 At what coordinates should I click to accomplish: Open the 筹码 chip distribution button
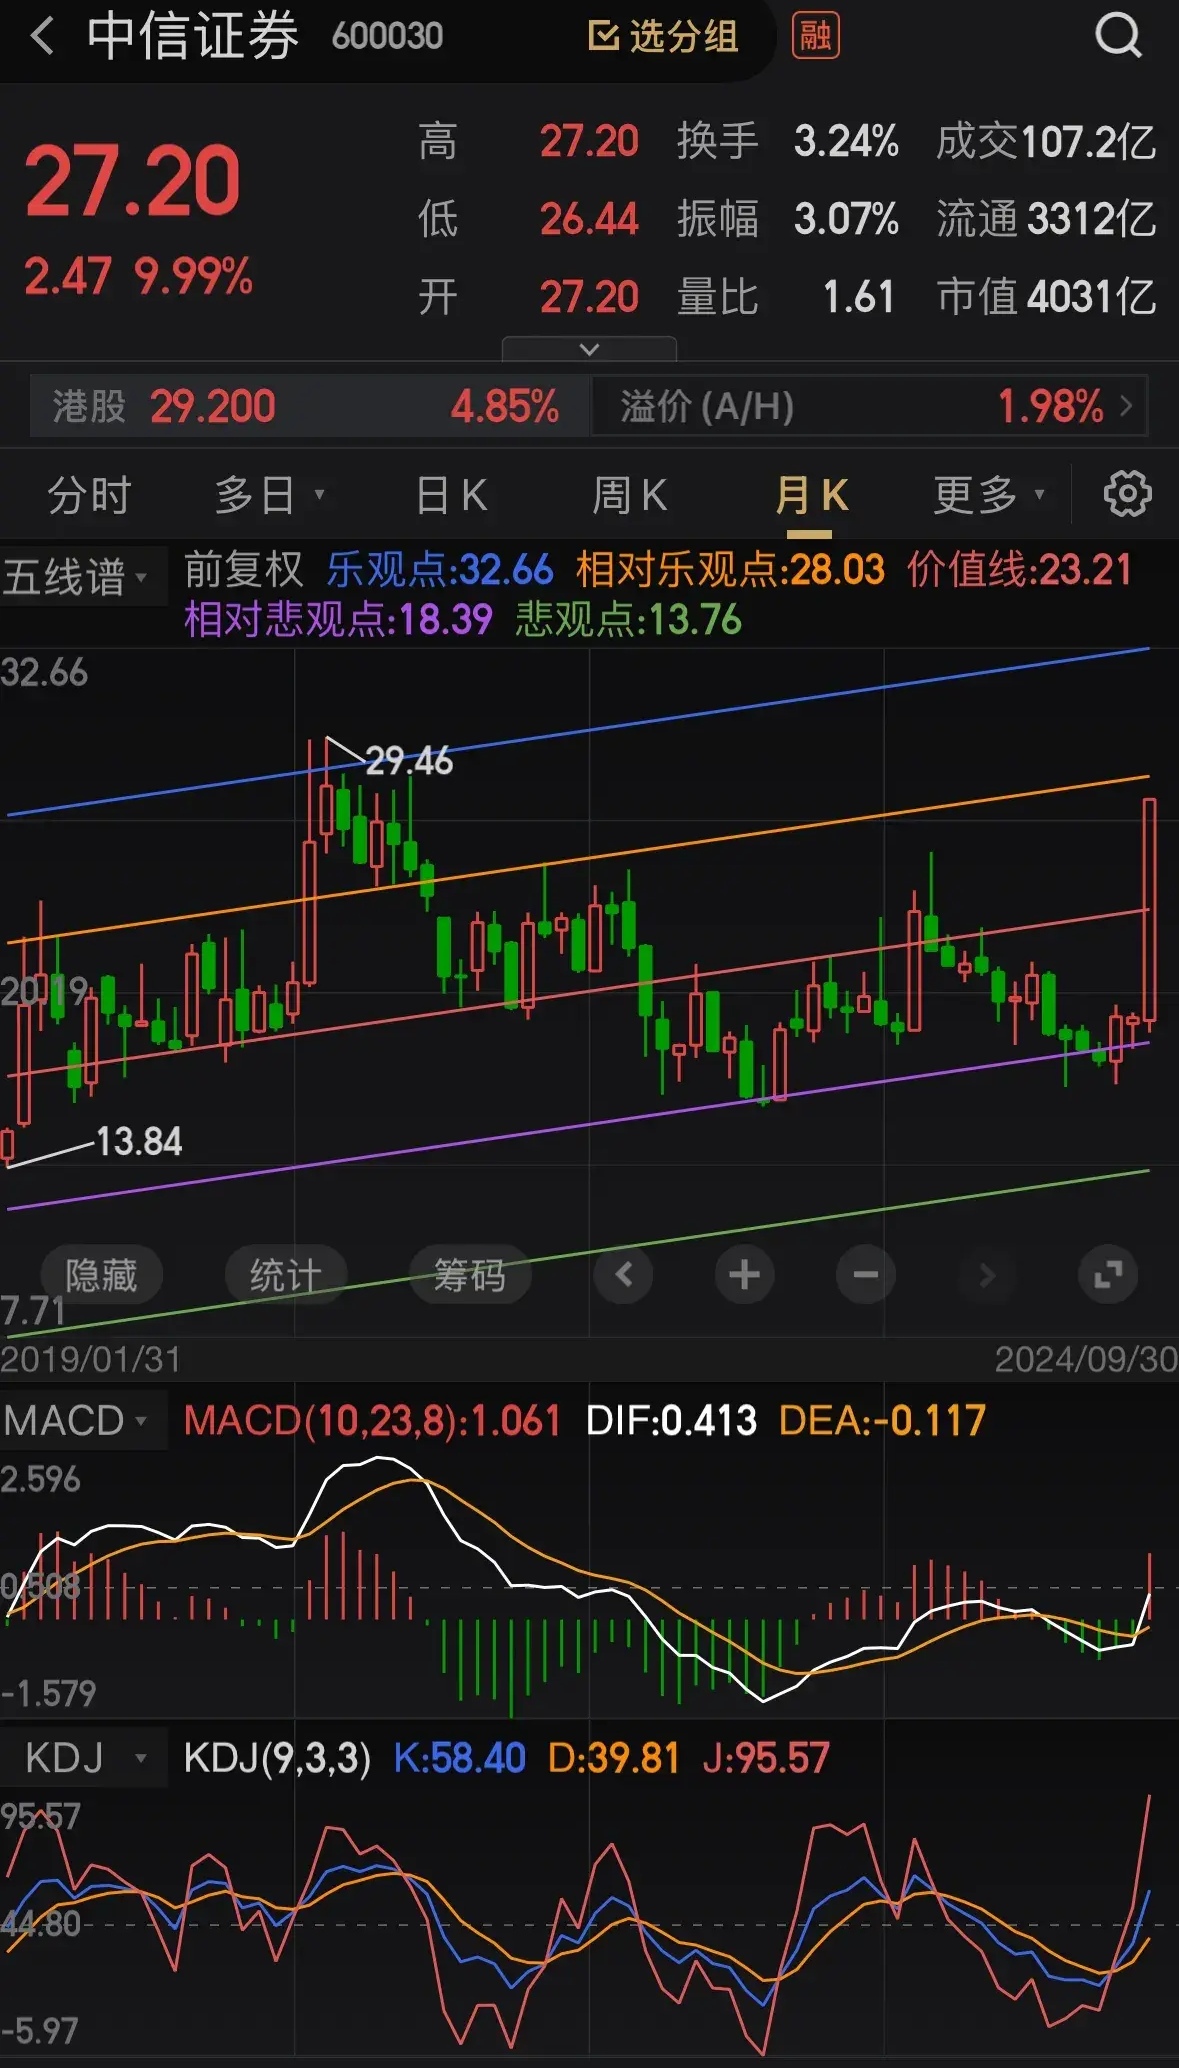point(469,1275)
